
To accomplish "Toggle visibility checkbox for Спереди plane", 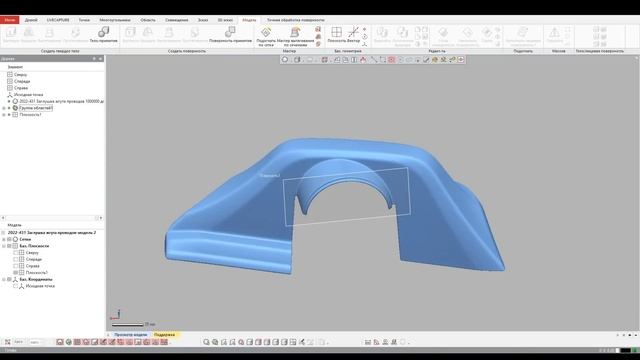I will [x=16, y=259].
